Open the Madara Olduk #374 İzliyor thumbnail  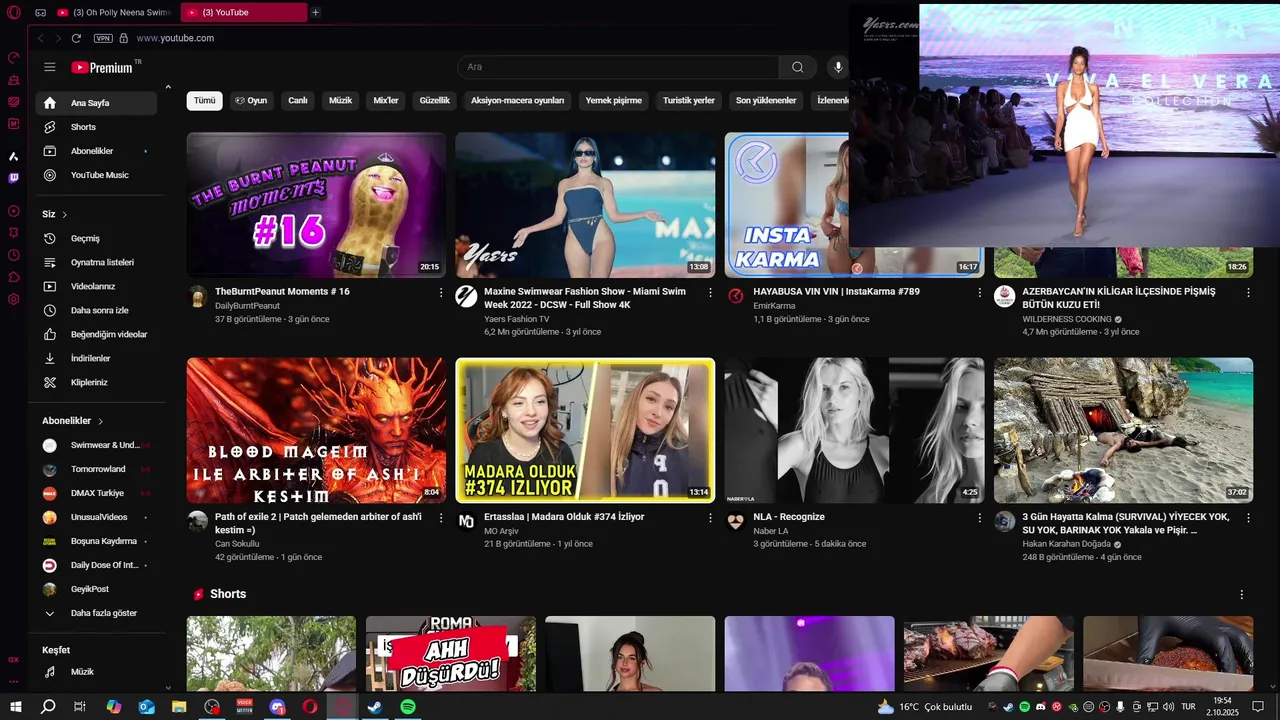coord(585,430)
